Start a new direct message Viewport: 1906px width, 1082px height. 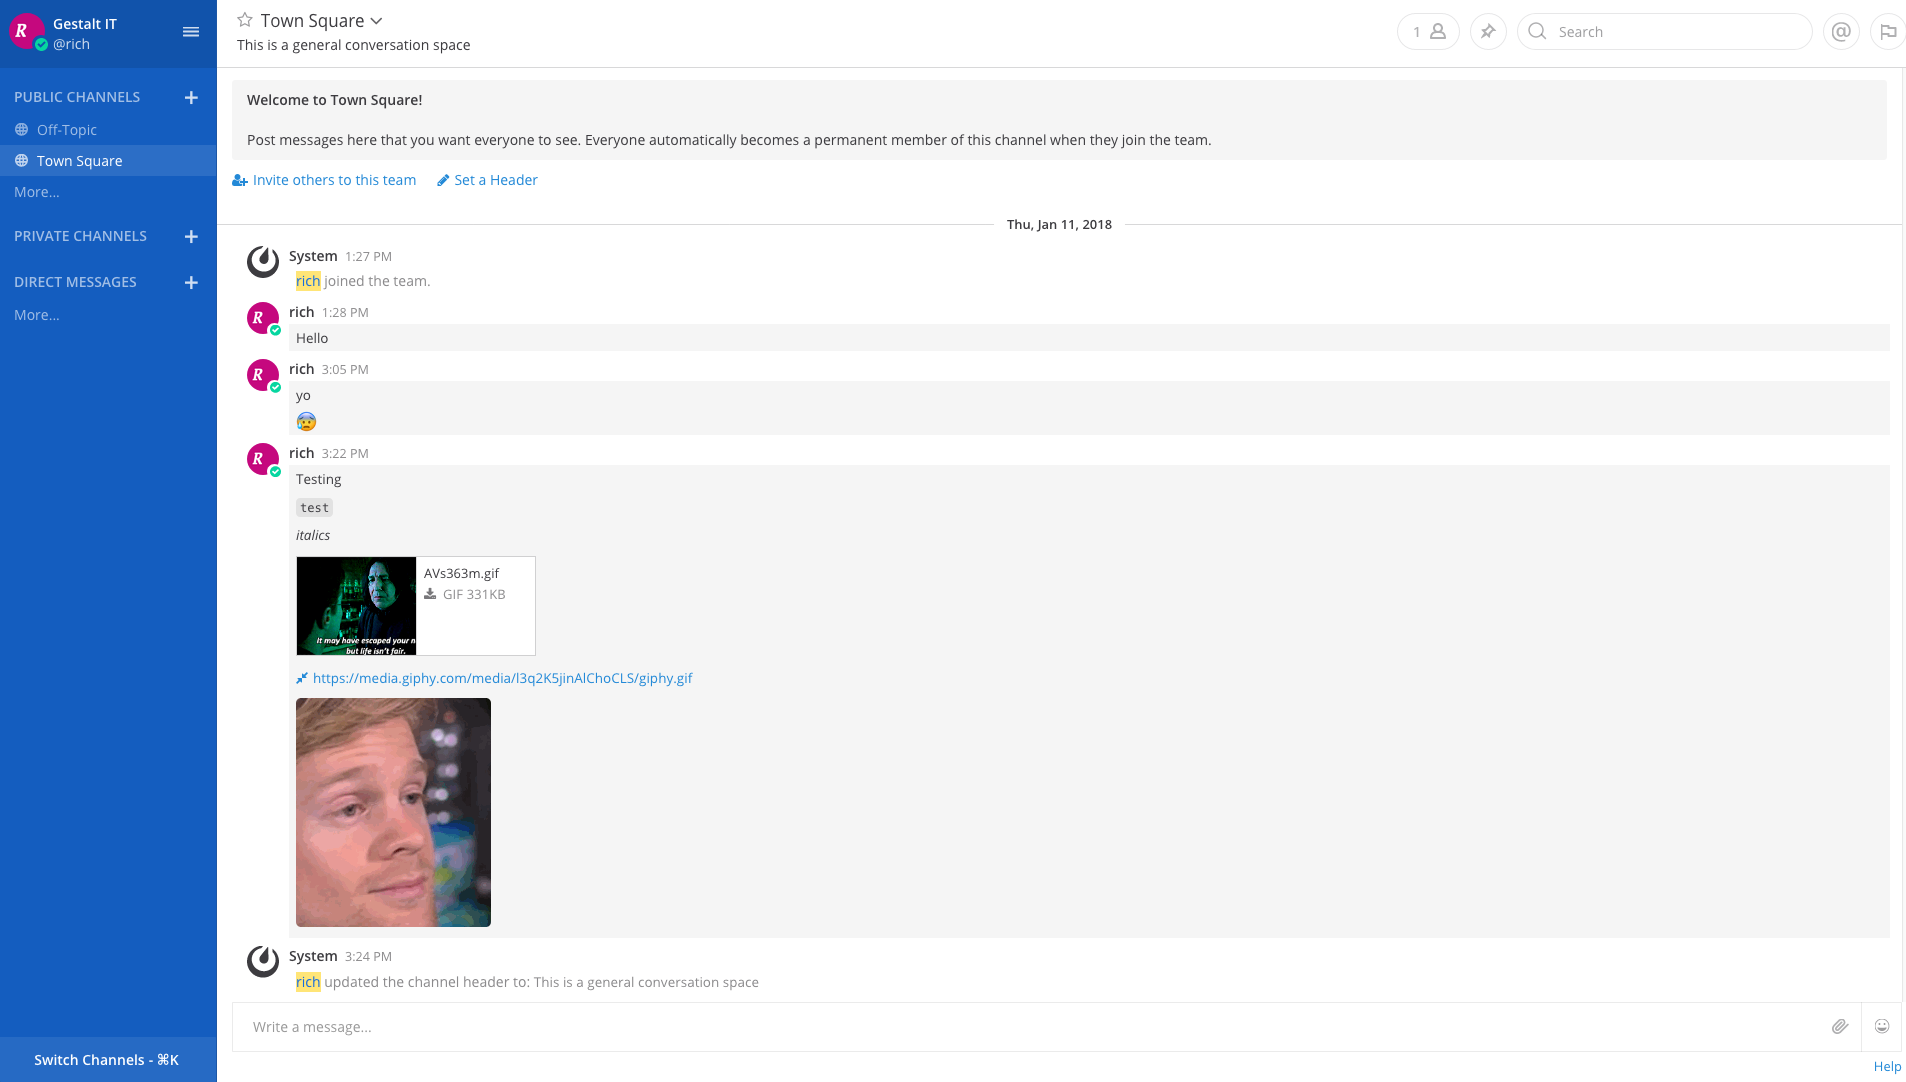191,282
